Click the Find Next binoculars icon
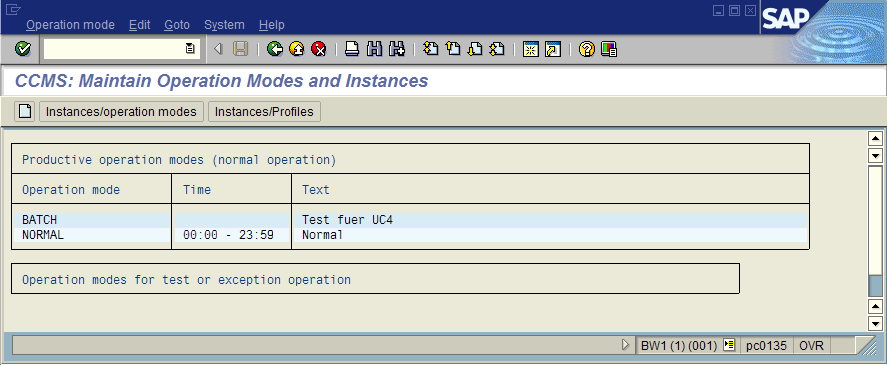Image resolution: width=887 pixels, height=366 pixels. (397, 49)
